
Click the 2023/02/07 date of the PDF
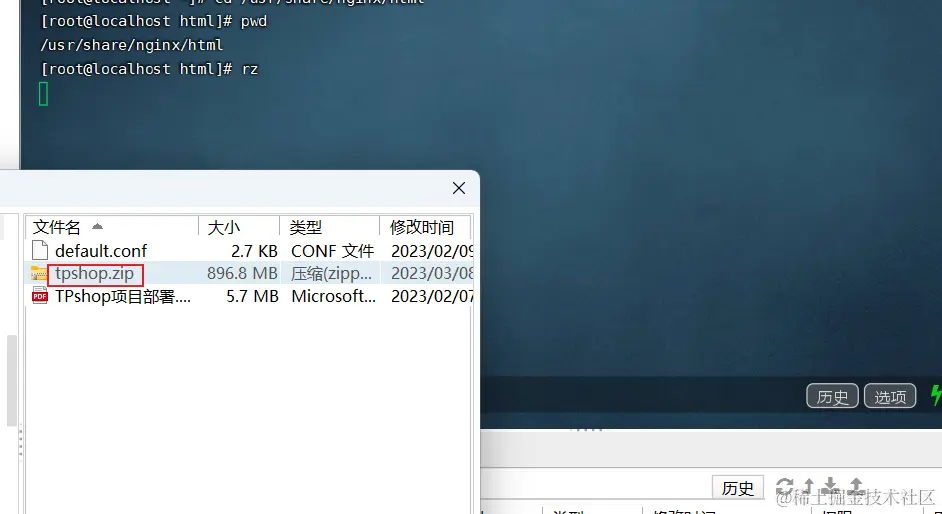[432, 297]
